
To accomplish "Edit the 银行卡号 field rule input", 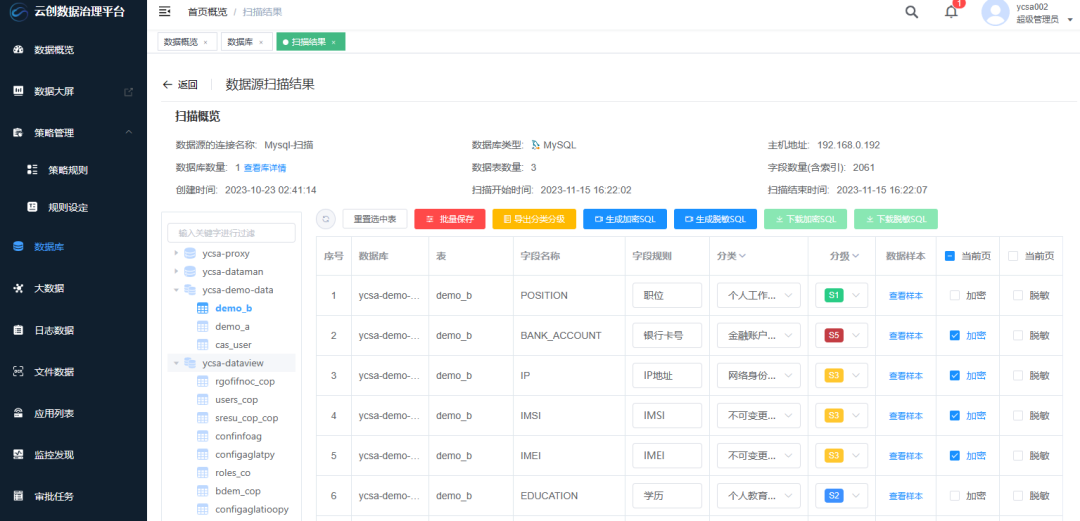I will tap(667, 335).
